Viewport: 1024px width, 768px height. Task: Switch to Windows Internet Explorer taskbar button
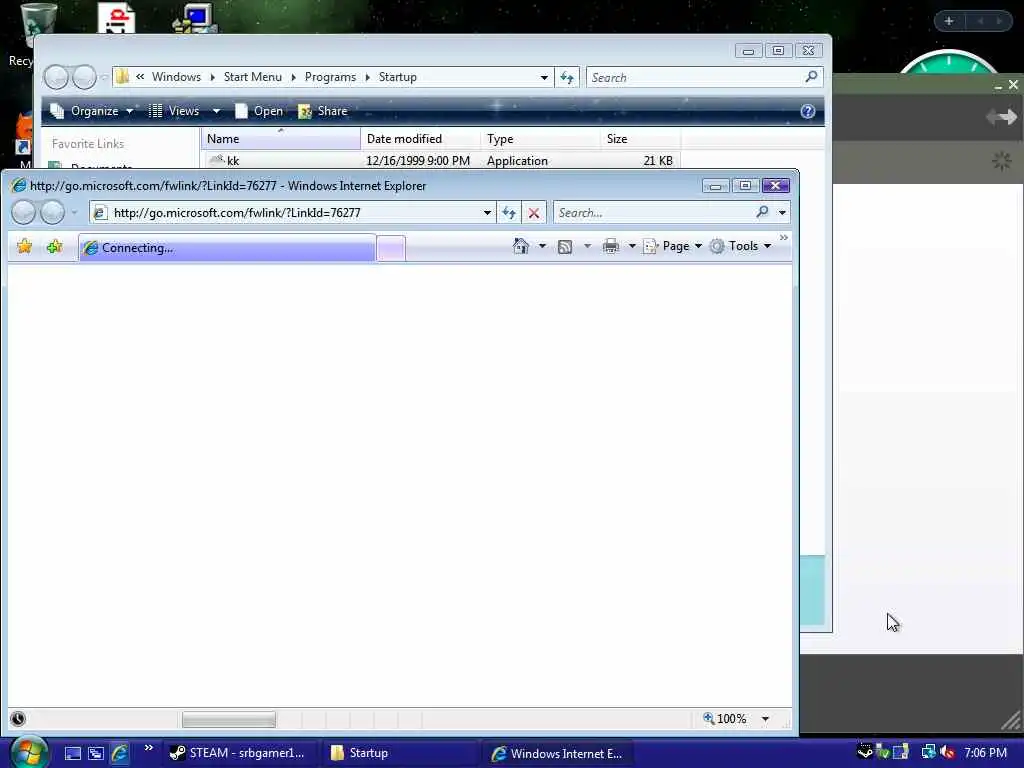tap(559, 753)
